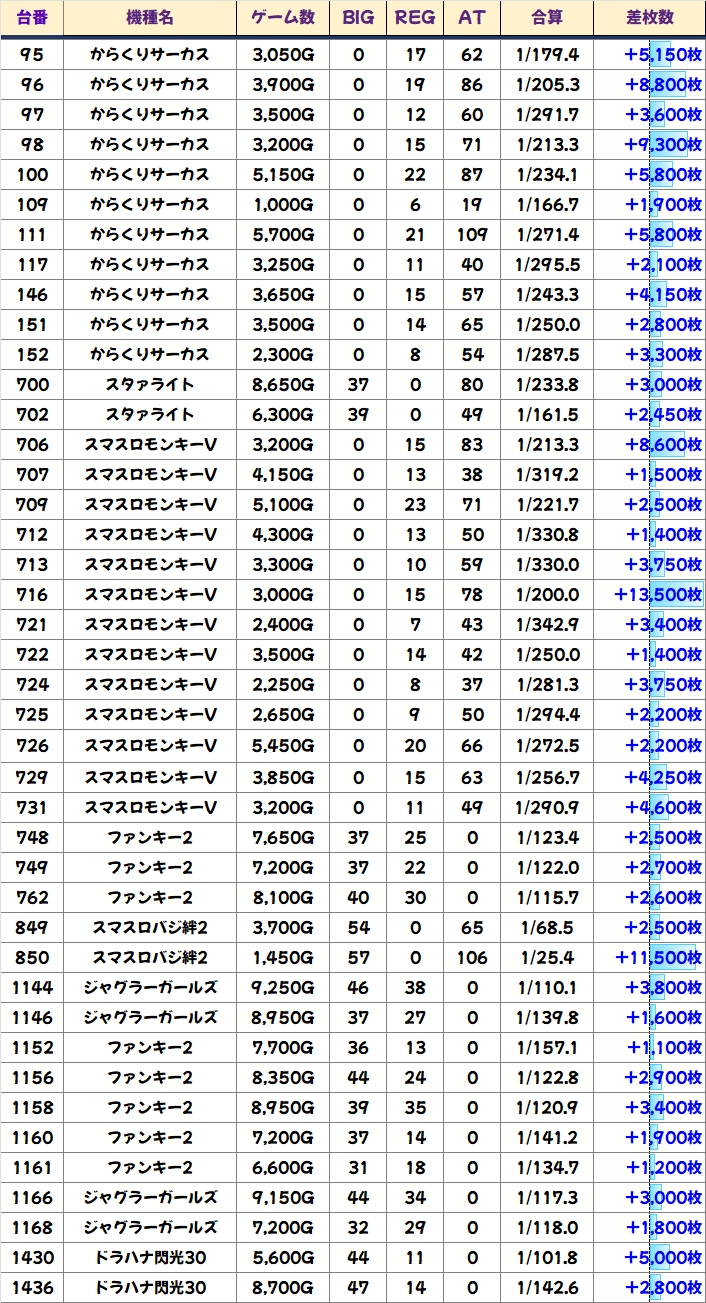Click 1/294.4 in row 725
Screen dimensions: 706x1303
(547, 715)
